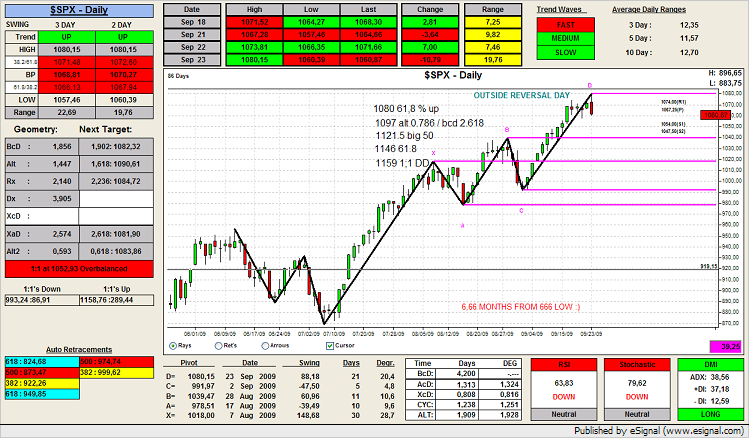
Task: Click the Trend Waves heading
Action: pyautogui.click(x=559, y=10)
